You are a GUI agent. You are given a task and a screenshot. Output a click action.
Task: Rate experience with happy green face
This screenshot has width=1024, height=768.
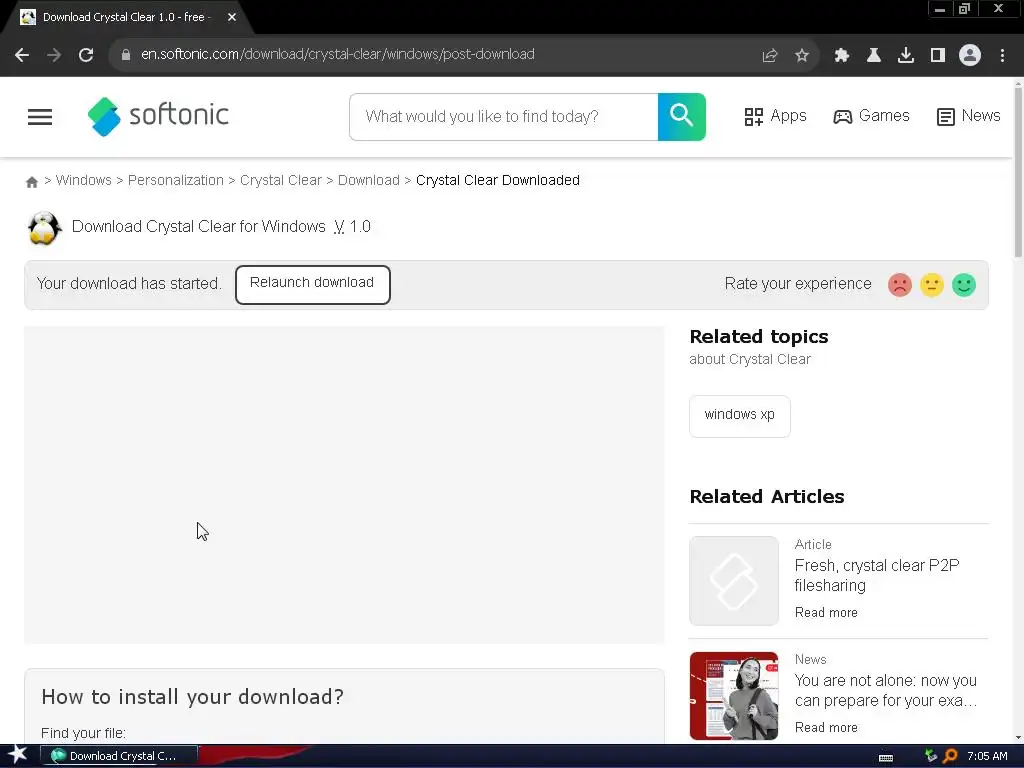[x=964, y=285]
